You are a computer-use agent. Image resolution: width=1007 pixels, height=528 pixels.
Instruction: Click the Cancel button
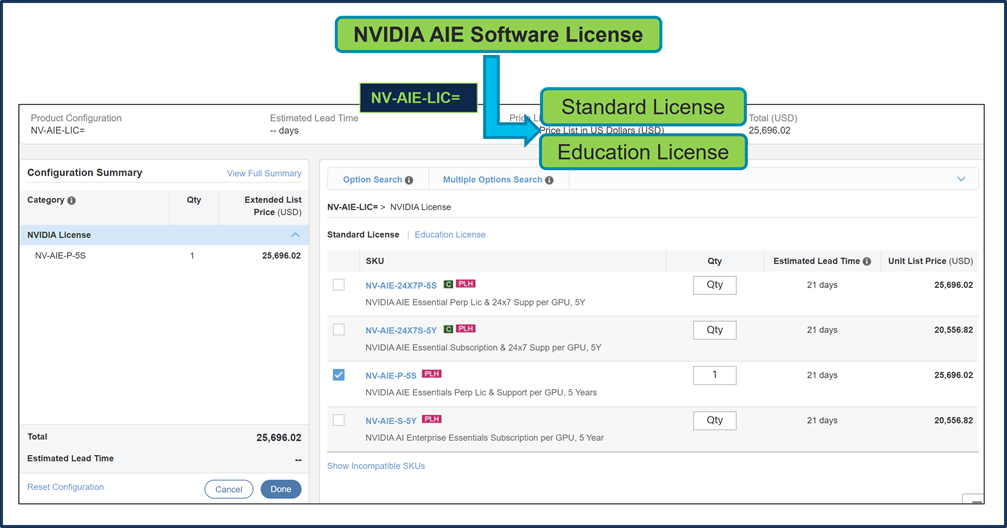tap(229, 489)
